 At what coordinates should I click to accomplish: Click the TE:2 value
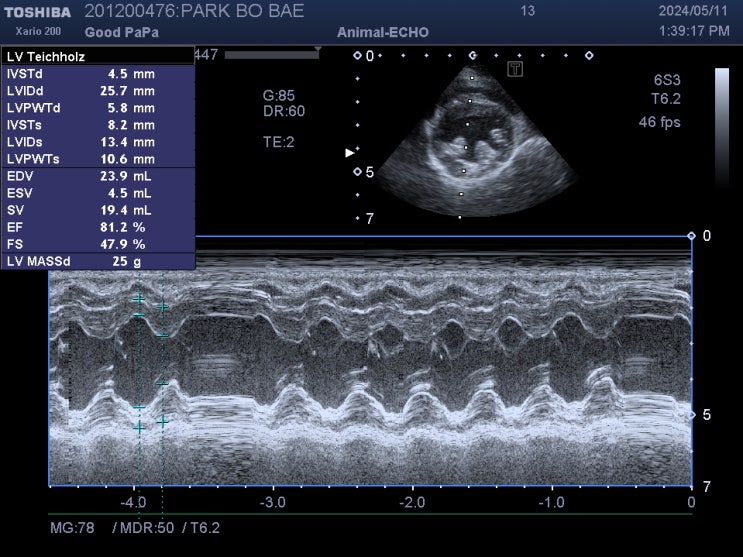tap(279, 142)
